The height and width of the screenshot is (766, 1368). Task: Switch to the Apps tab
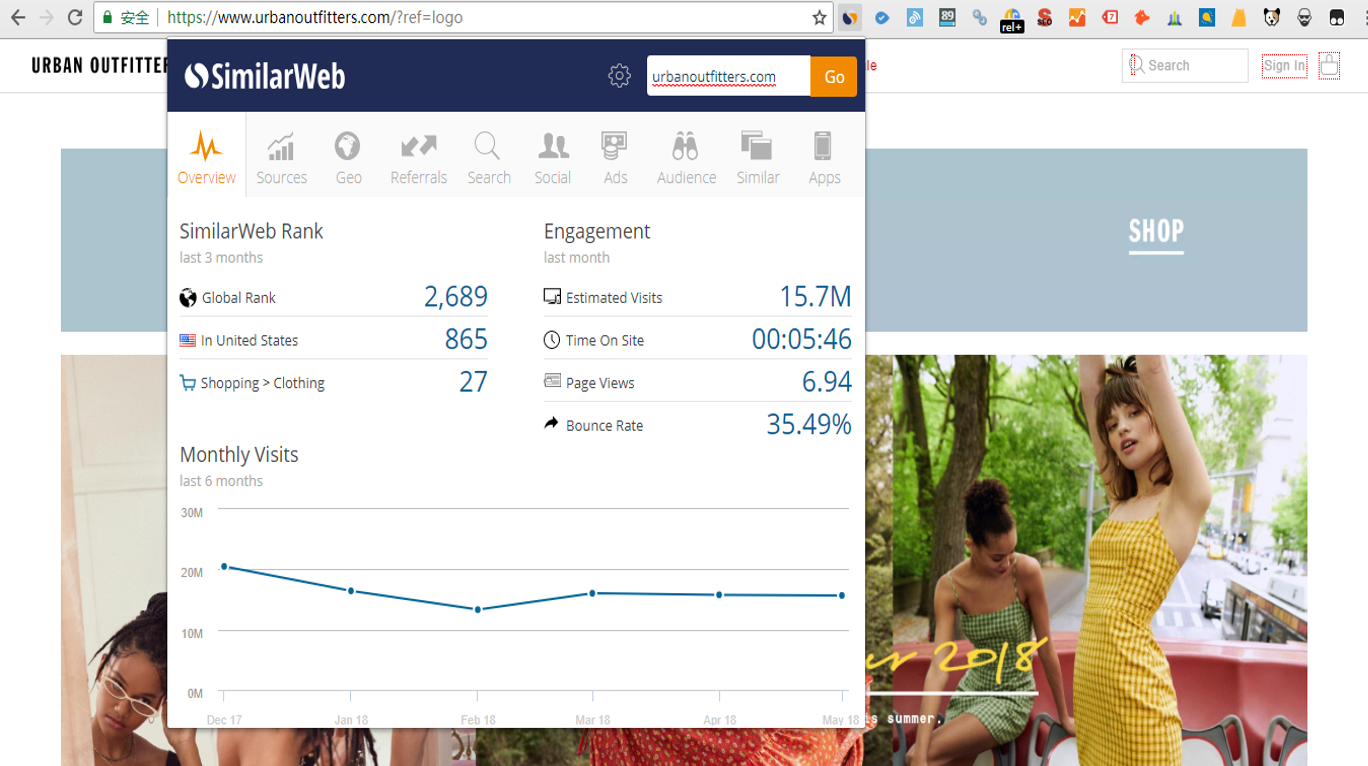[824, 158]
